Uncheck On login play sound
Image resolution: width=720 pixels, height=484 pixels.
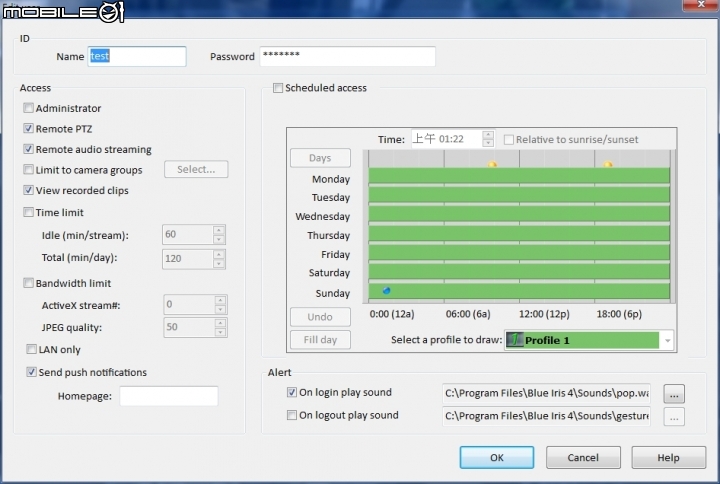tap(292, 392)
